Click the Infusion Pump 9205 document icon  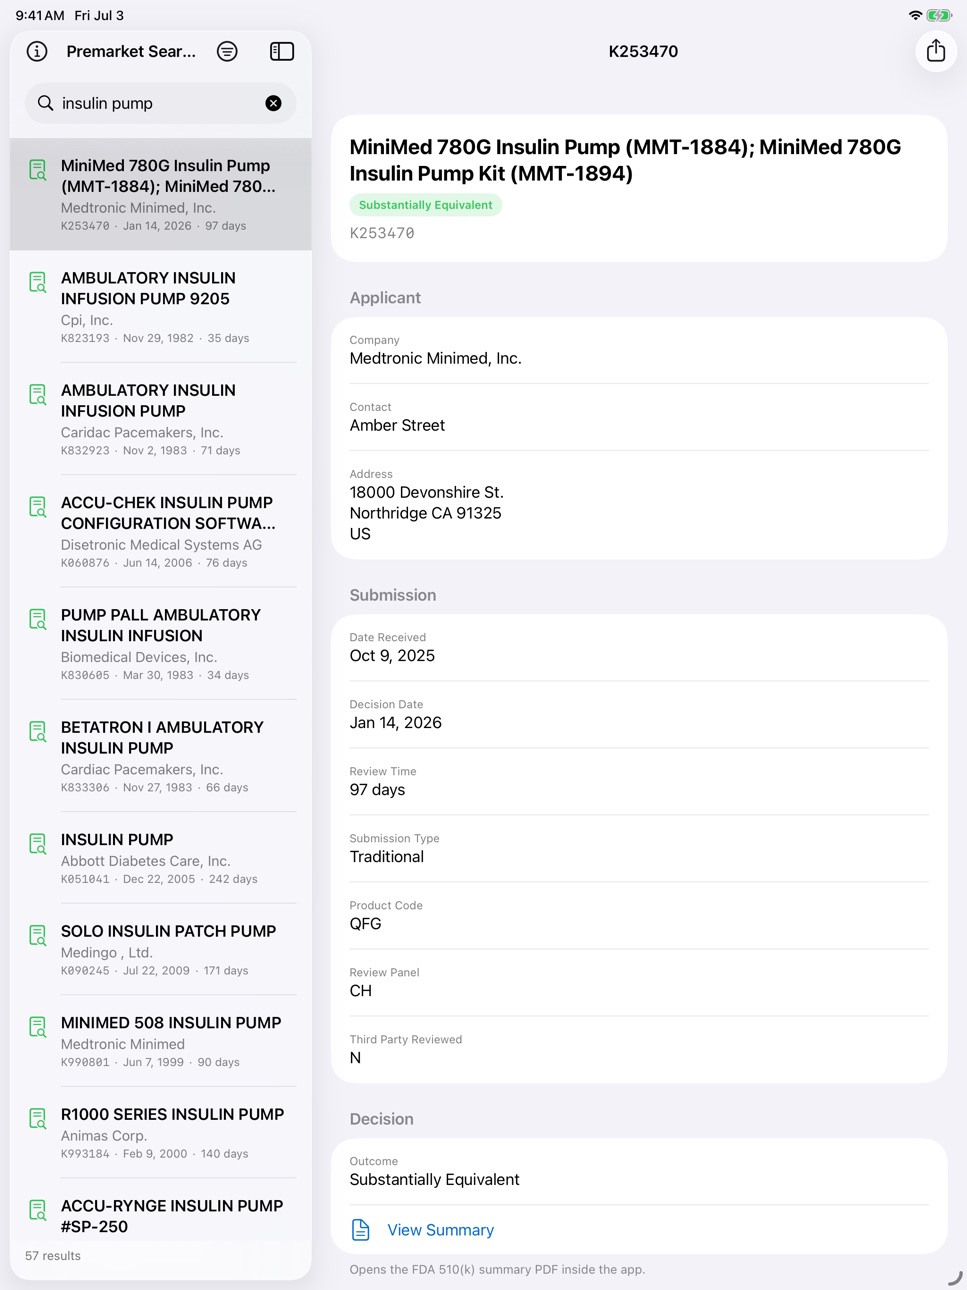point(38,282)
